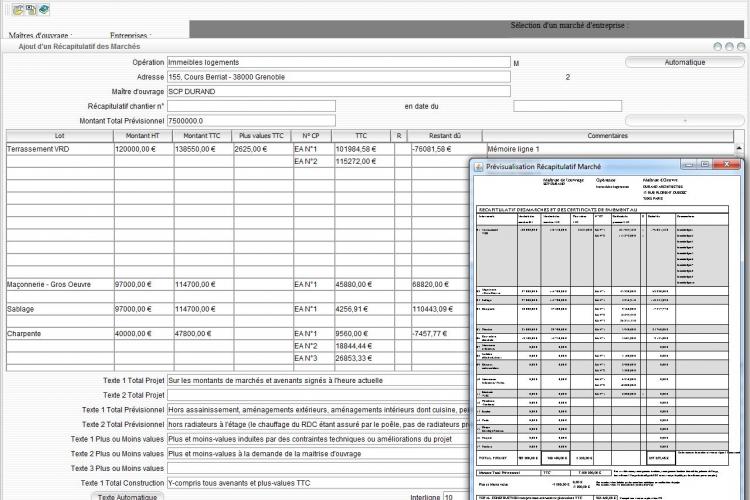This screenshot has height=500, width=750.
Task: Click the teal book toolbar icon
Action: pos(44,10)
